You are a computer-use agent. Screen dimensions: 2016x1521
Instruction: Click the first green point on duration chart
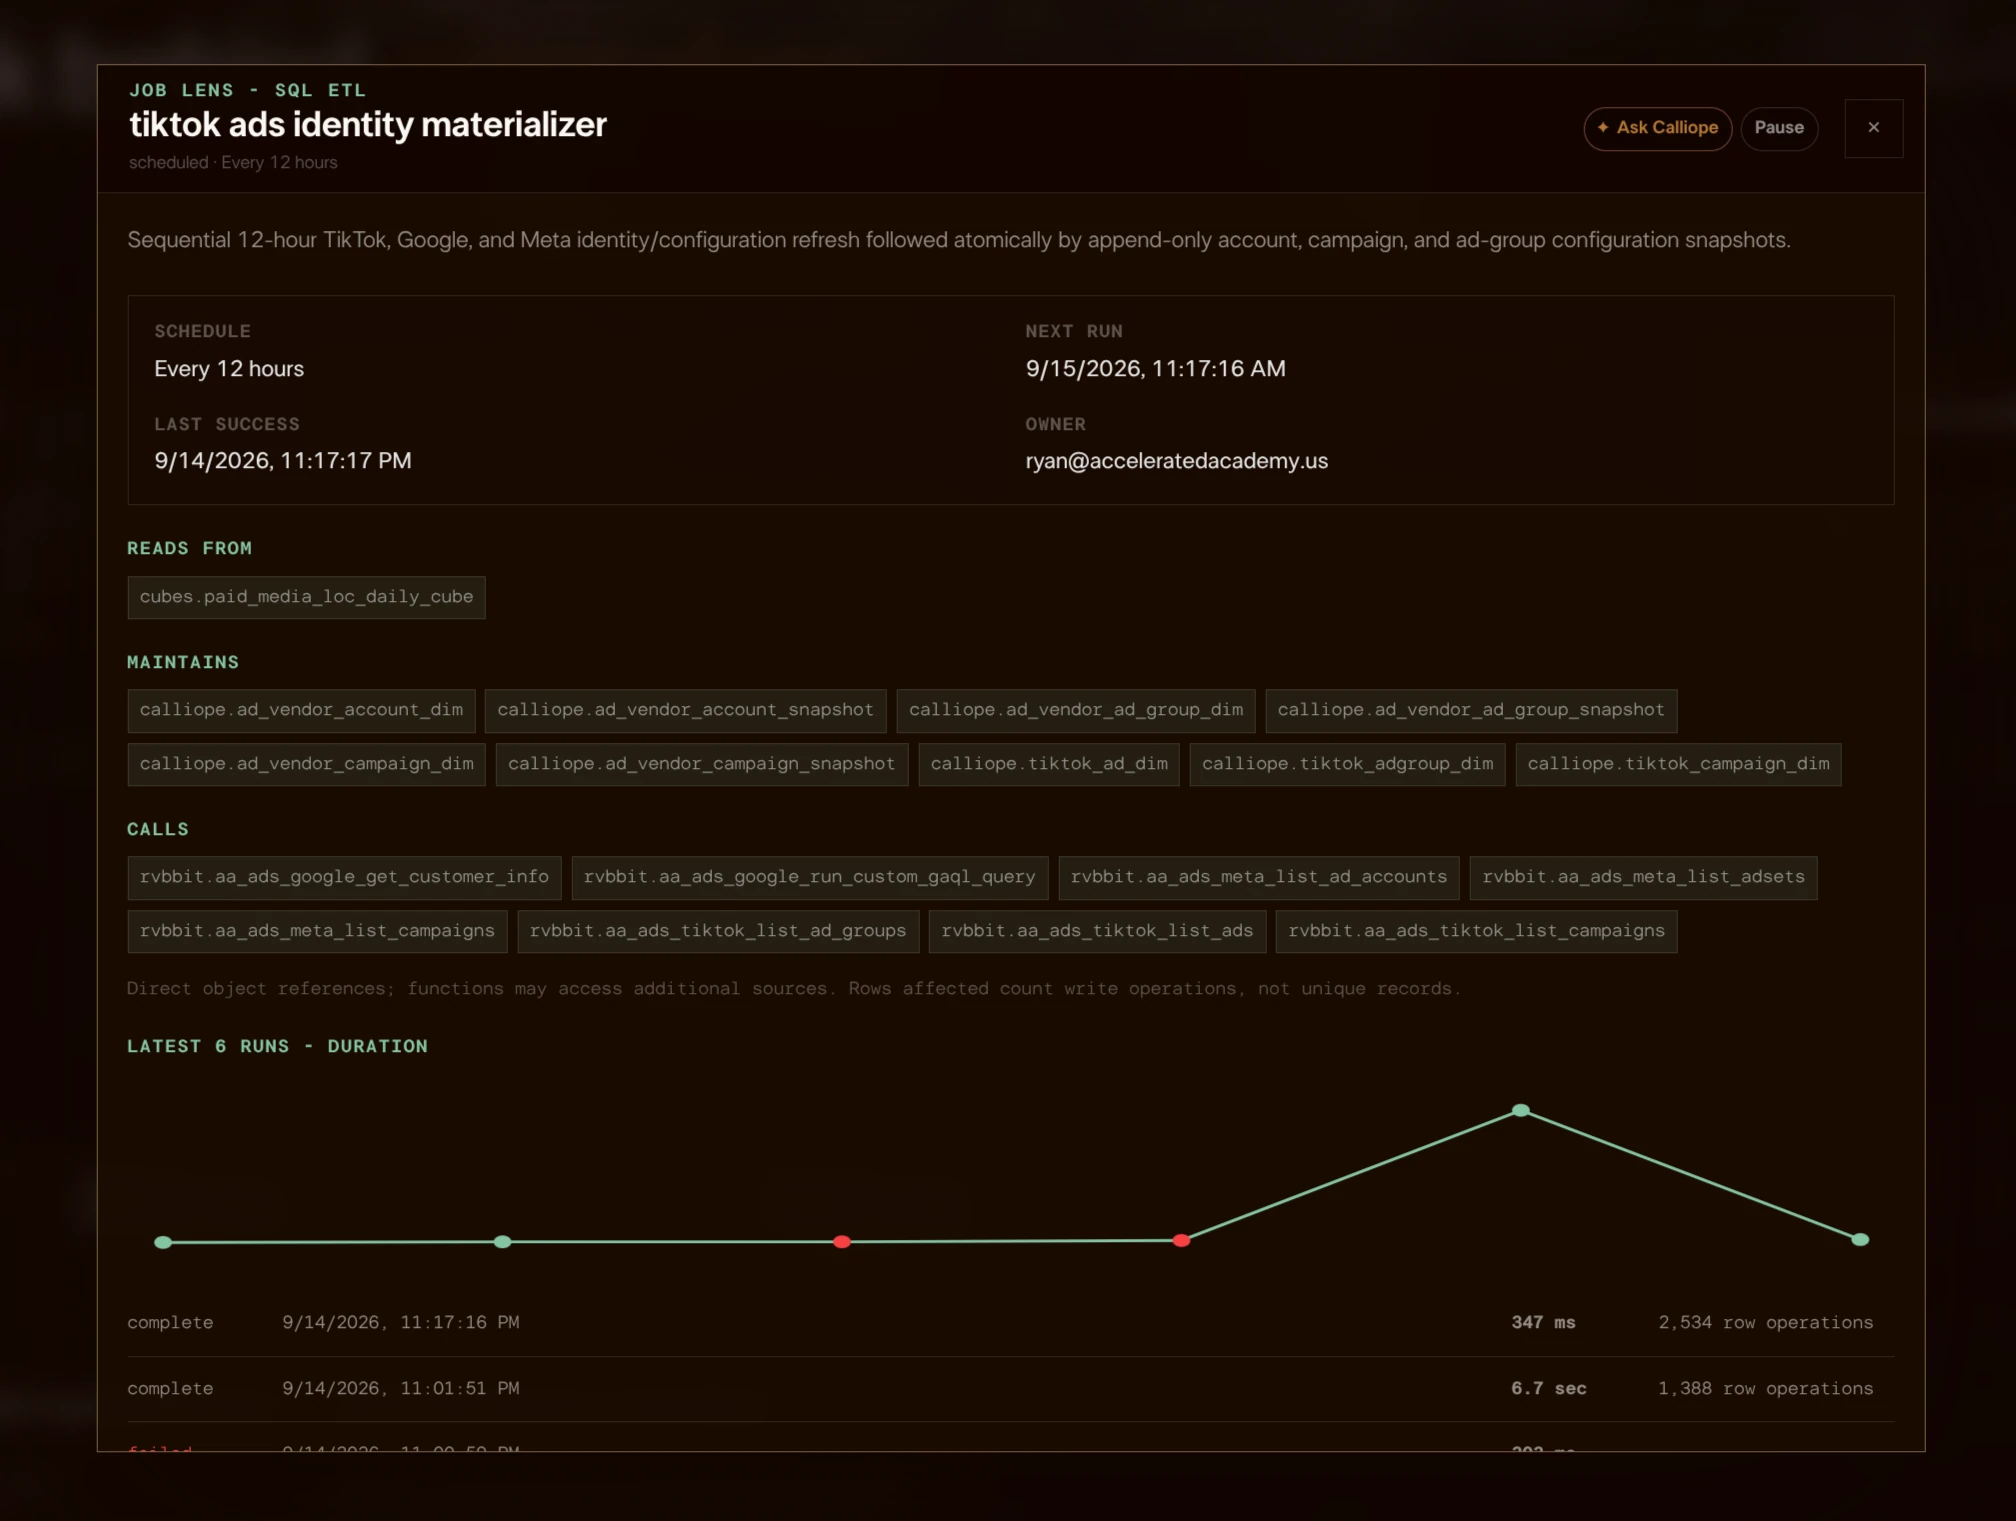163,1242
